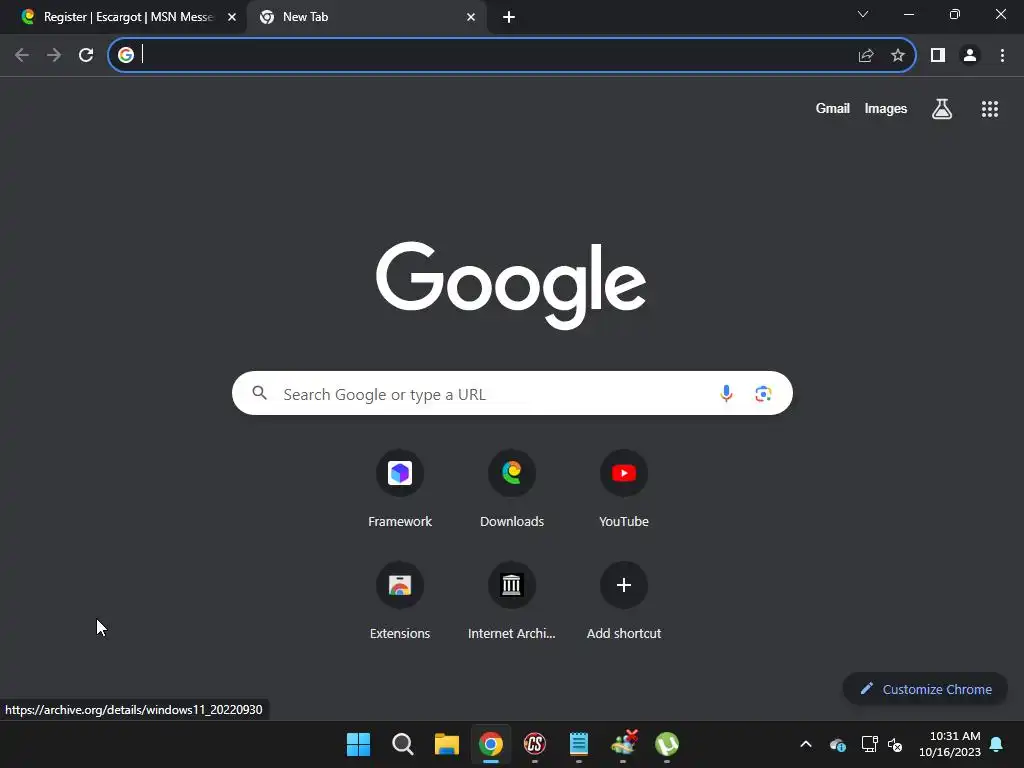This screenshot has width=1024, height=768.
Task: Open the Search Labs flask icon
Action: click(x=942, y=109)
